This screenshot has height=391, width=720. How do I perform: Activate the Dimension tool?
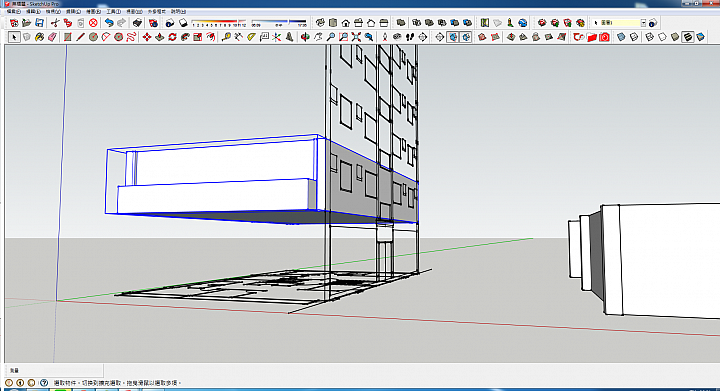click(238, 37)
